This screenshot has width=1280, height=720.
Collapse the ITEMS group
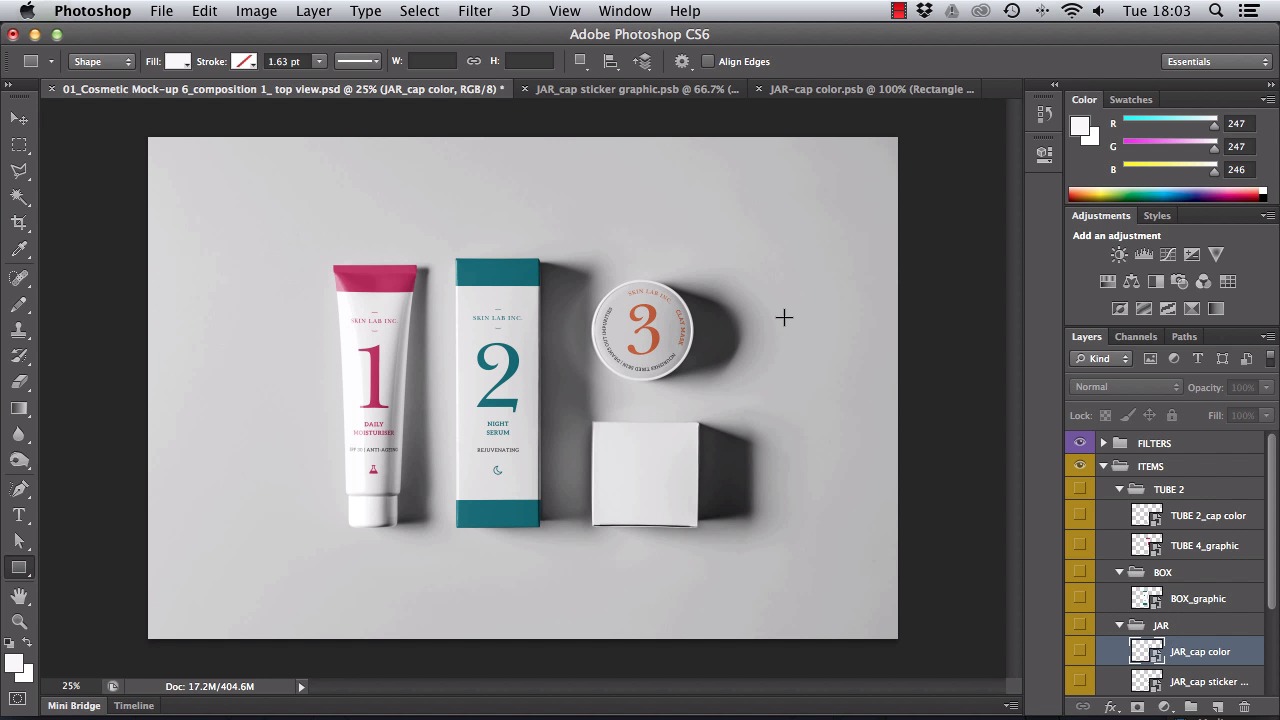tap(1104, 466)
